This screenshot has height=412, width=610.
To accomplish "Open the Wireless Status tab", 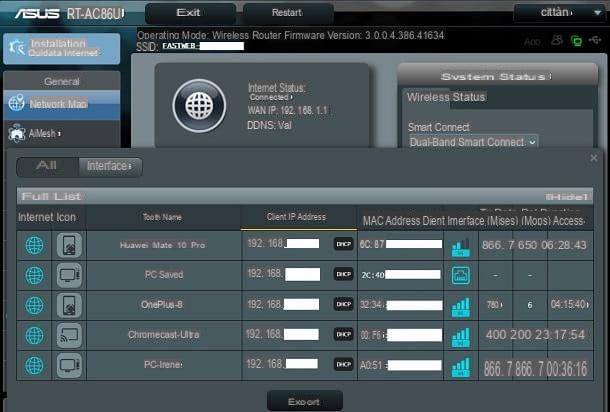I will click(445, 97).
